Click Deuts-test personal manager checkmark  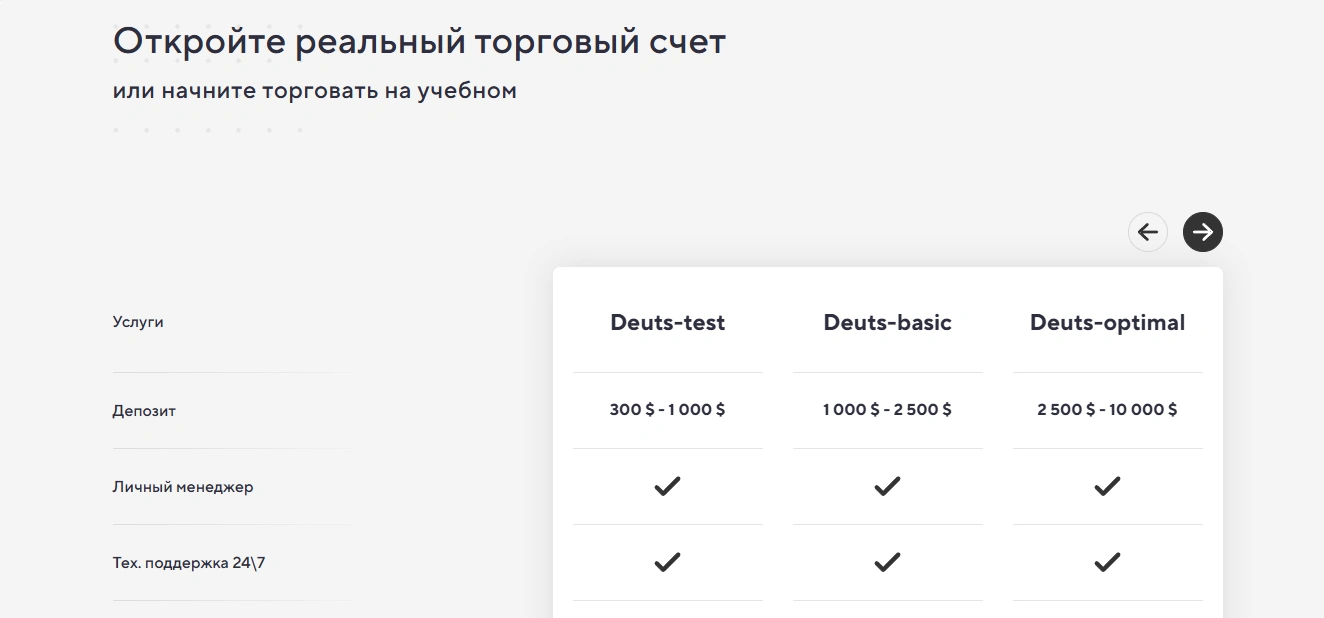(x=667, y=487)
